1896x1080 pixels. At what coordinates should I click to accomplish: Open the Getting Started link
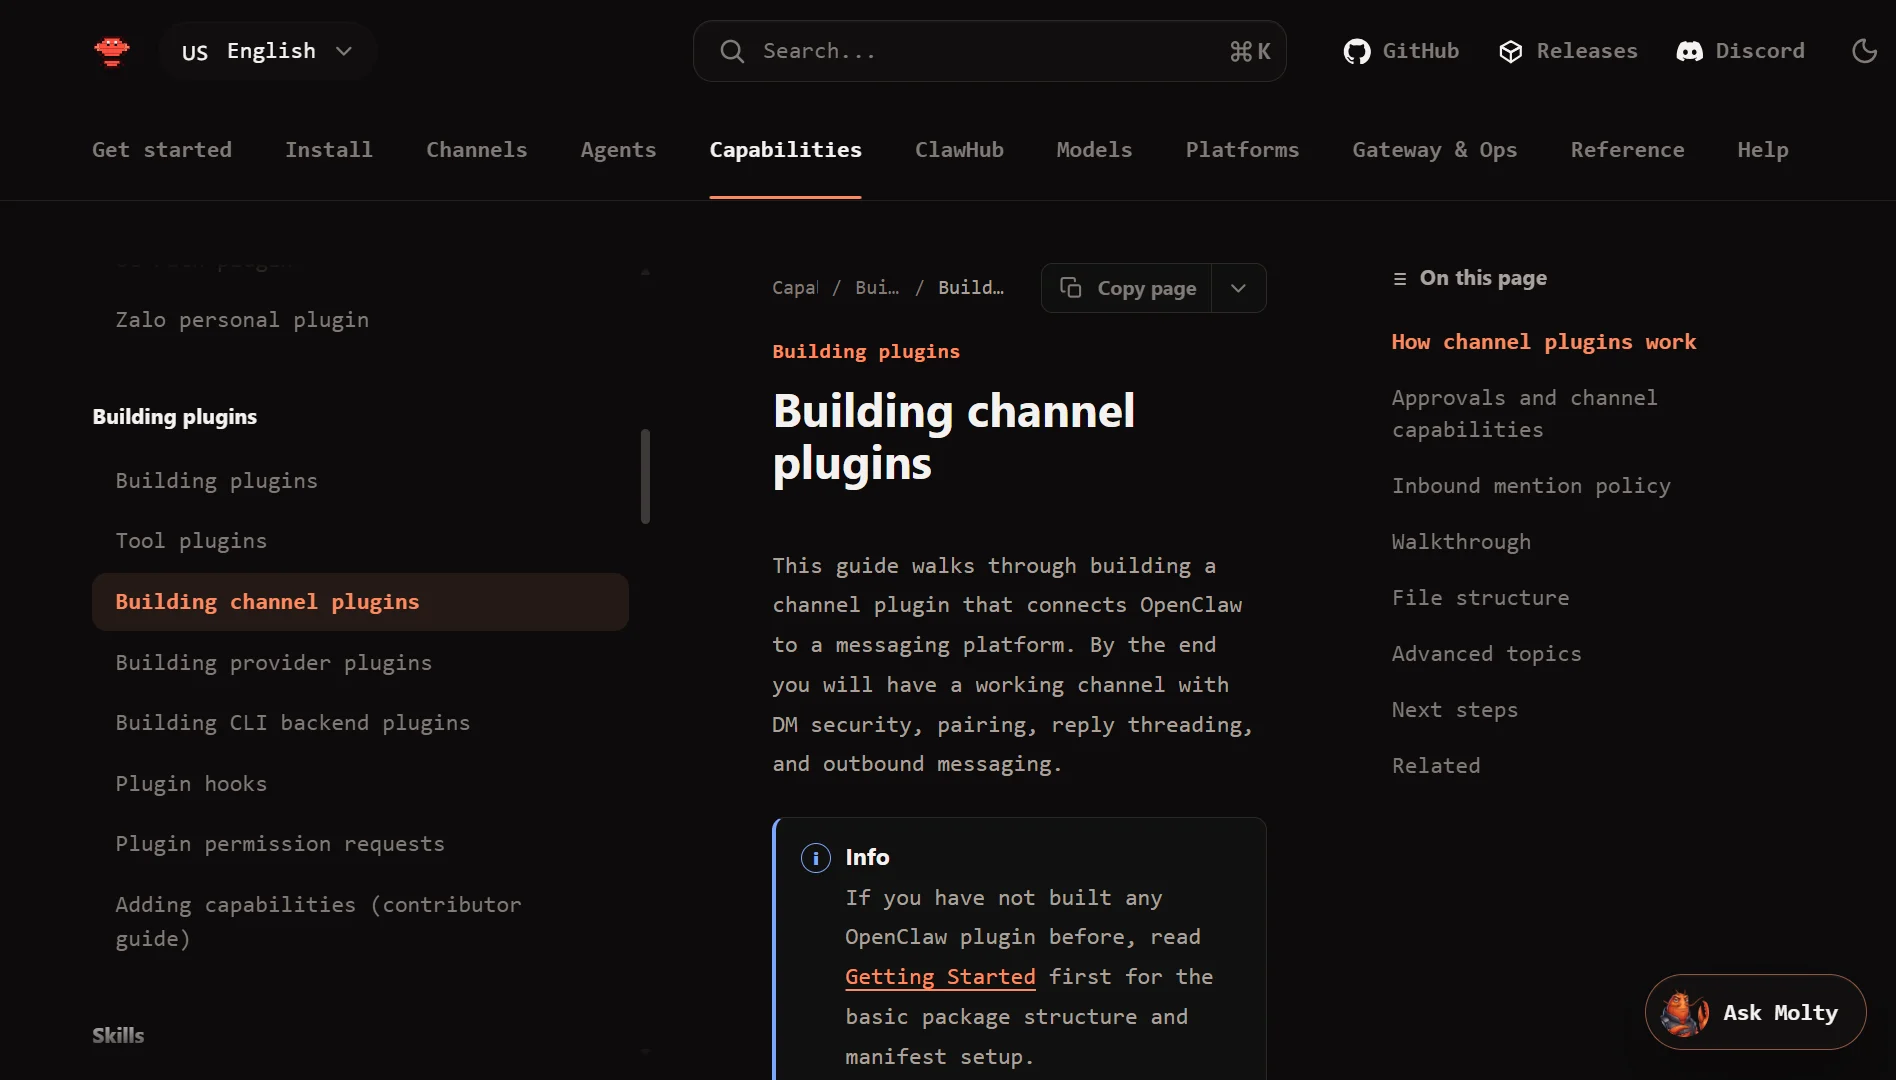pyautogui.click(x=940, y=977)
